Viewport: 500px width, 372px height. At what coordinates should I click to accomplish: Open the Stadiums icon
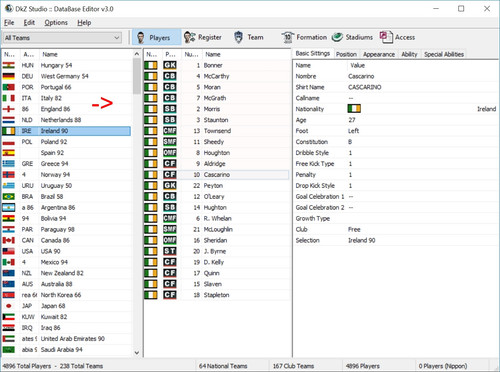(x=337, y=37)
